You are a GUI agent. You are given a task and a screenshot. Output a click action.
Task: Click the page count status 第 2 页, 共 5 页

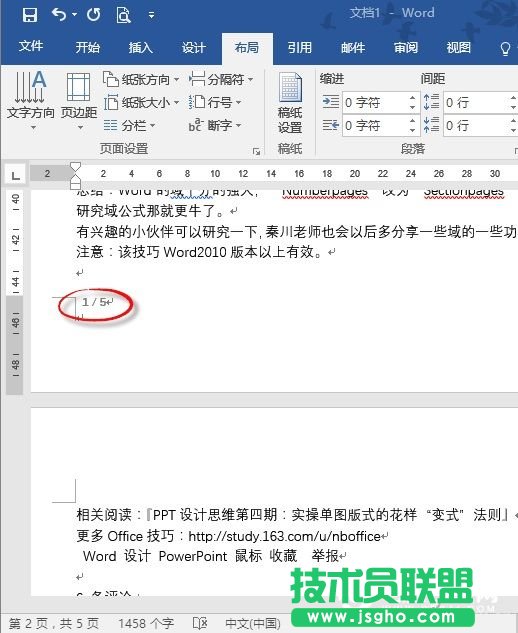coord(54,623)
